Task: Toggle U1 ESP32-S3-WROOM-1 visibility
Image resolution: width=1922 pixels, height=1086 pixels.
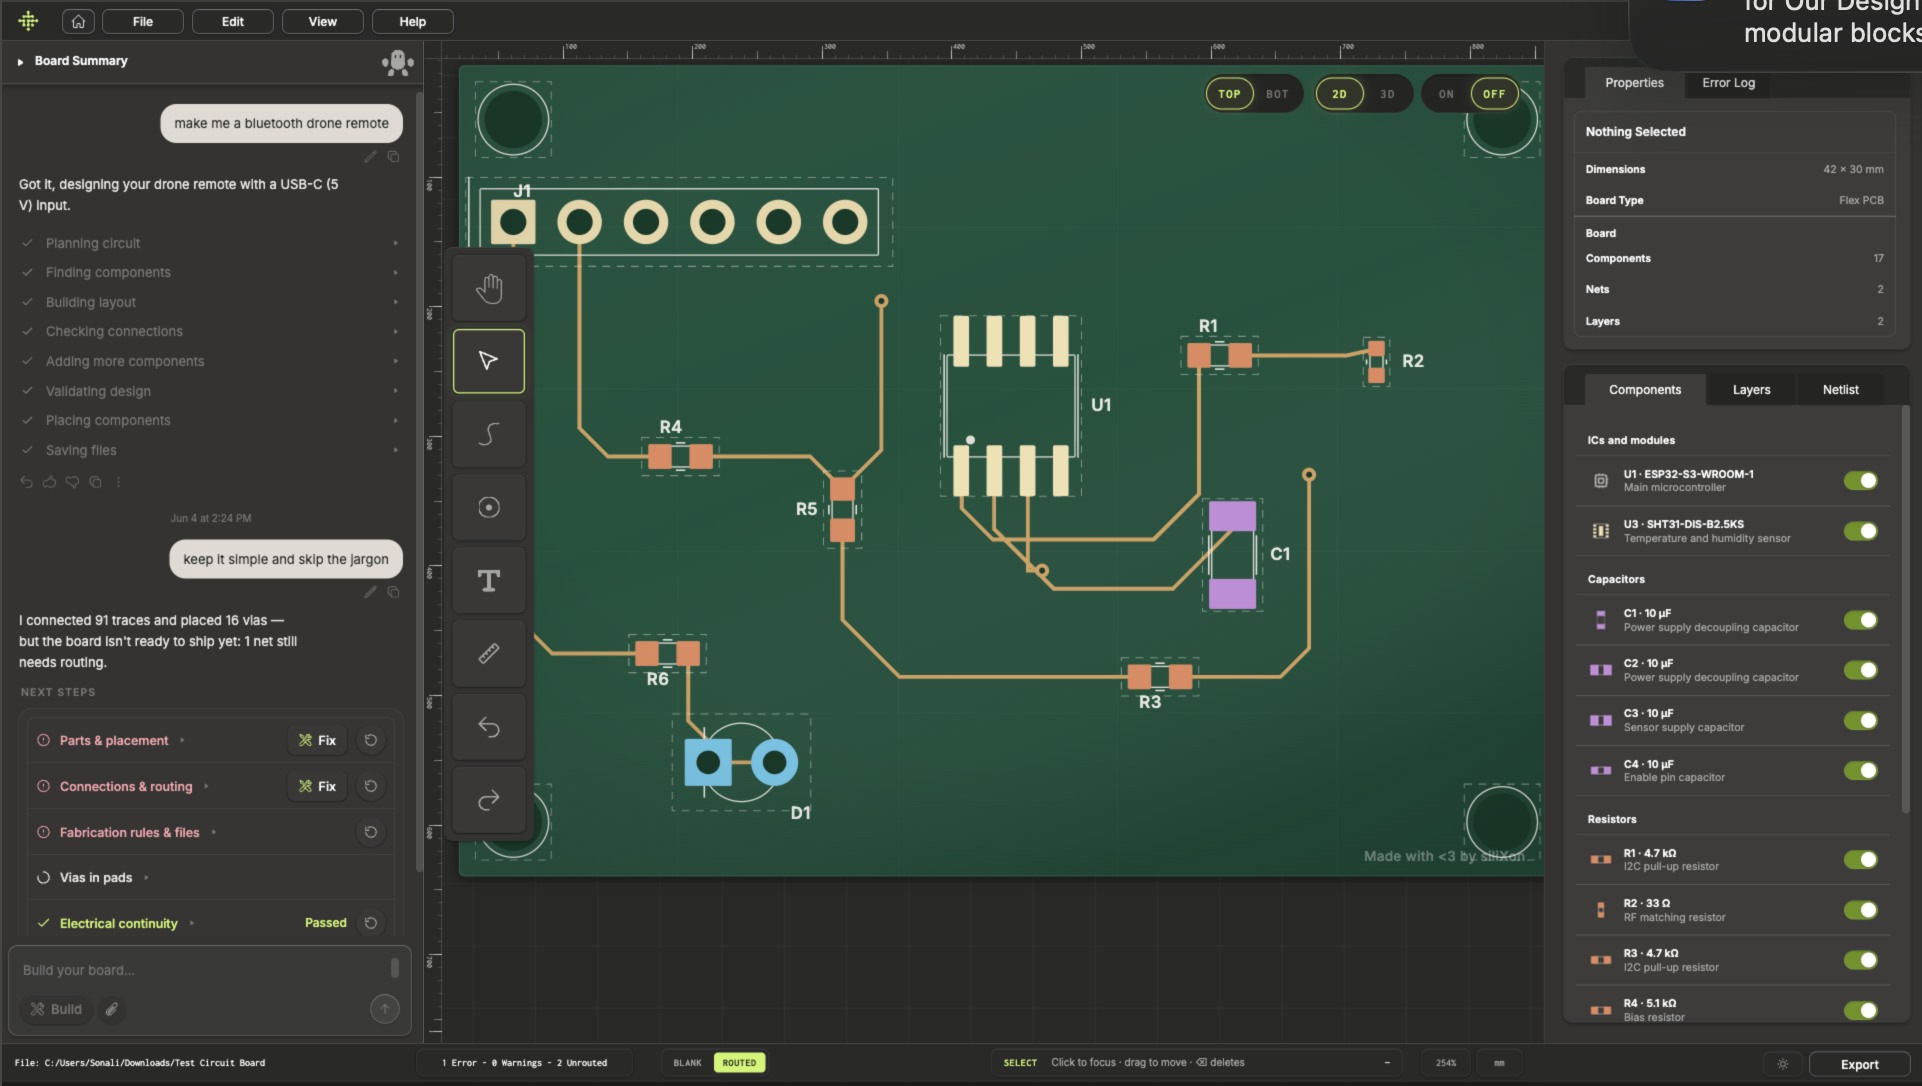Action: click(x=1860, y=481)
